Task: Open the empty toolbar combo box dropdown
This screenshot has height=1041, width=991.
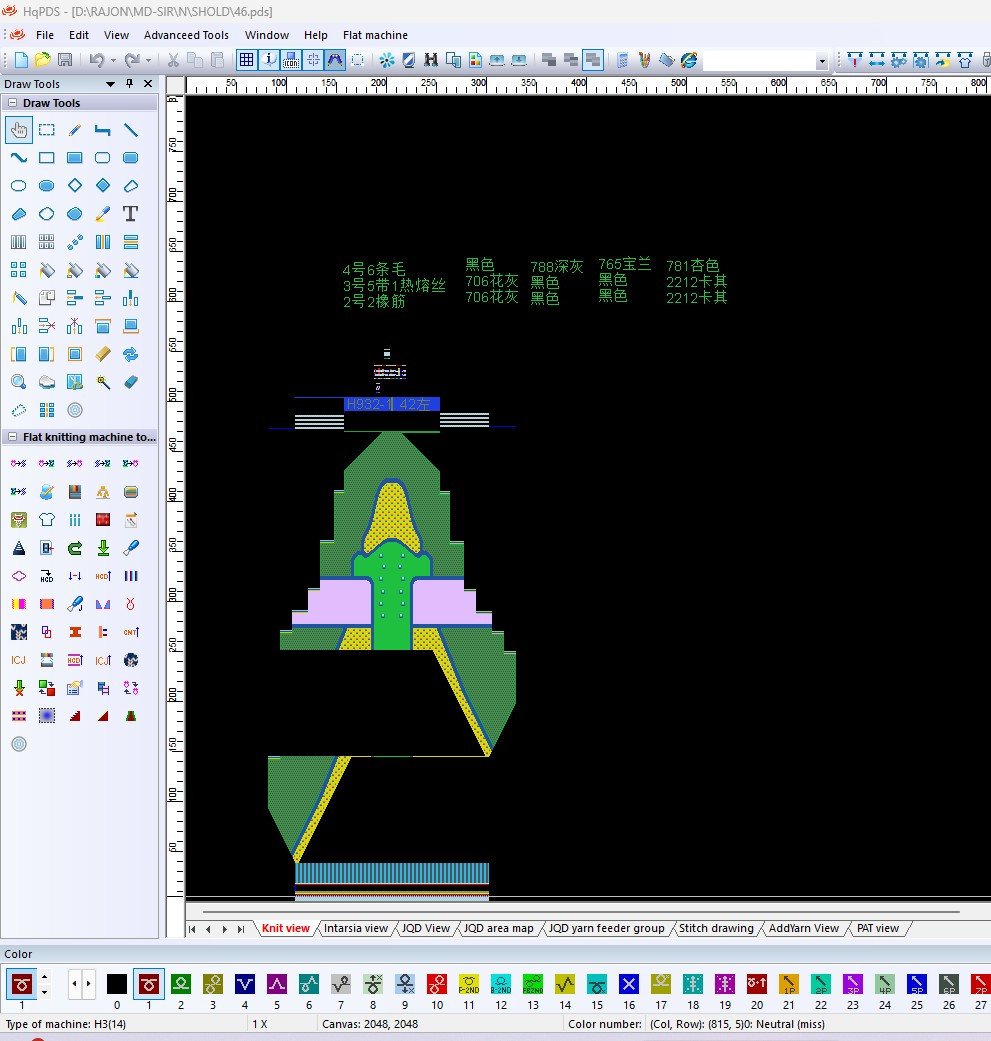Action: click(823, 61)
